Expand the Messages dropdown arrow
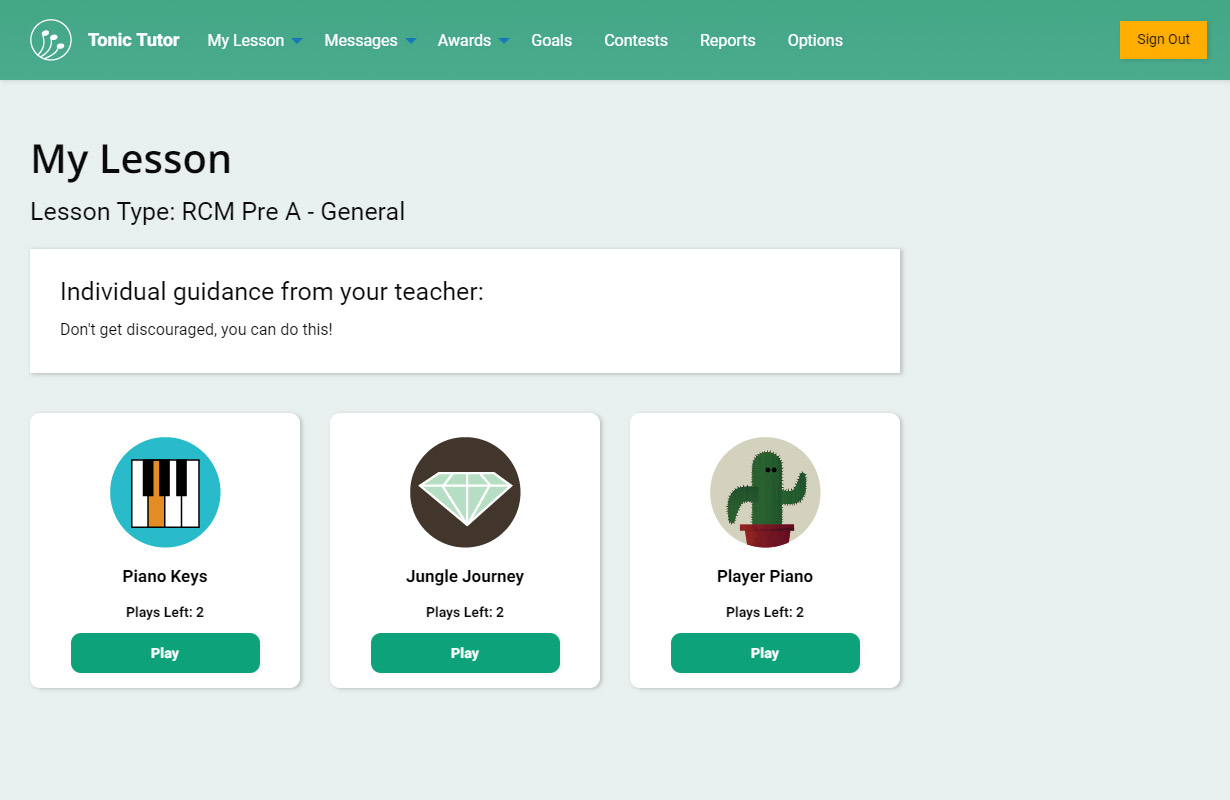The image size is (1230, 800). point(411,41)
